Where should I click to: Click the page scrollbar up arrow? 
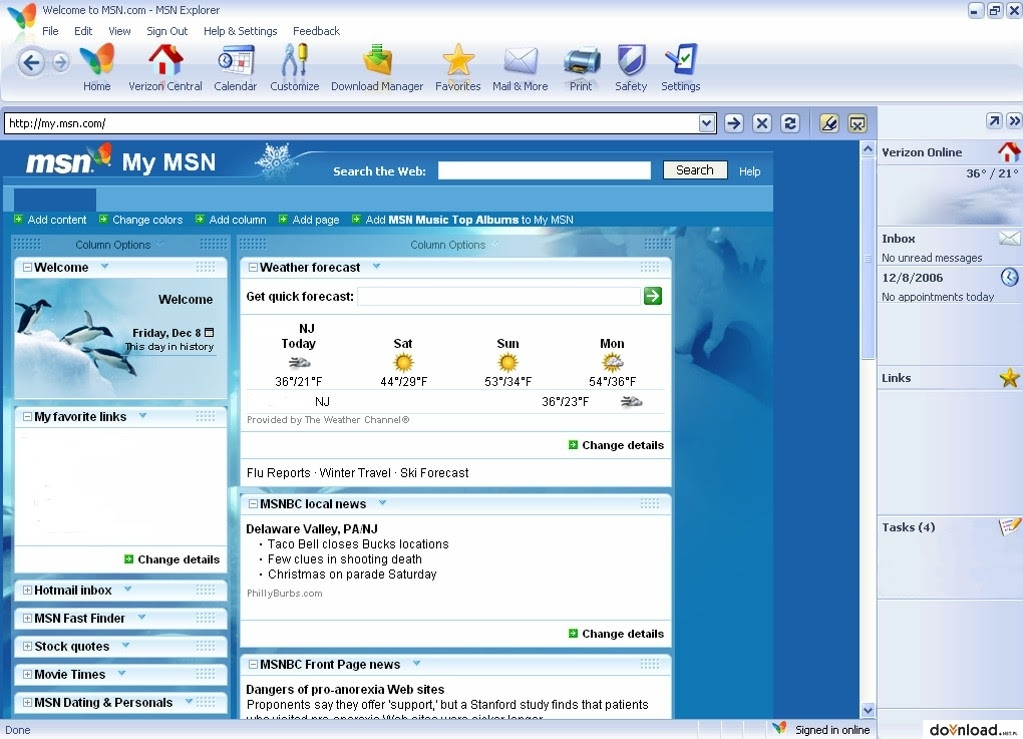tap(868, 149)
